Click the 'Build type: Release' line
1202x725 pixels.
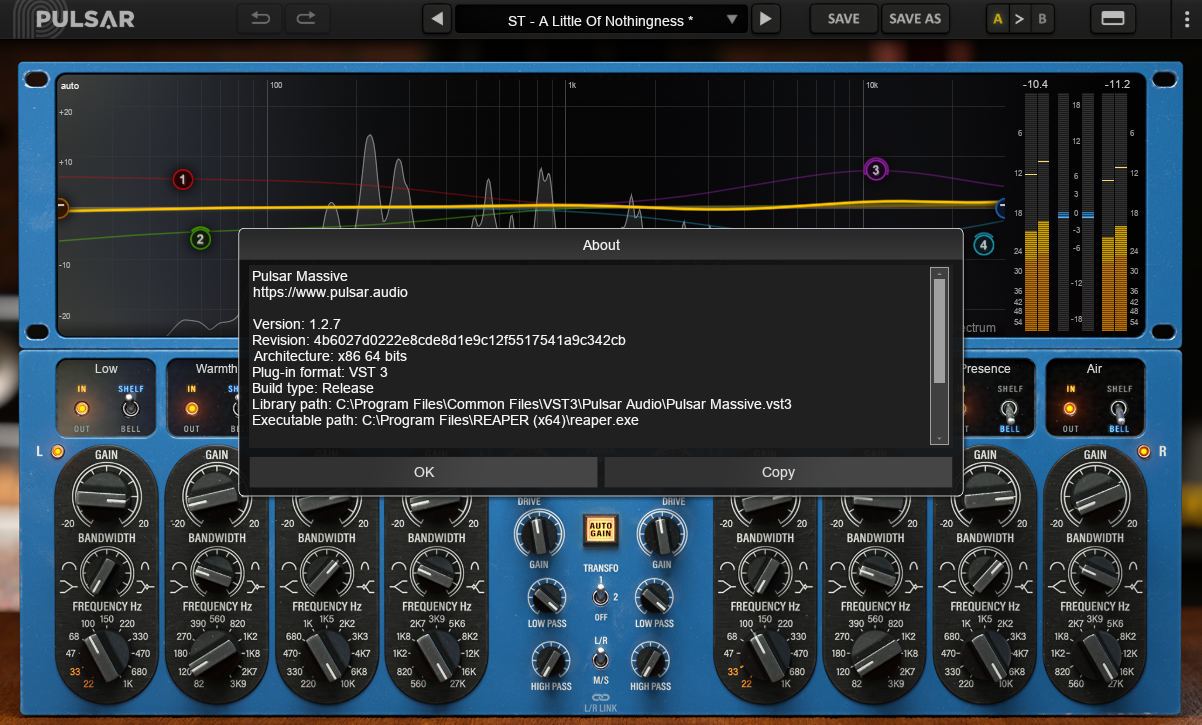313,388
